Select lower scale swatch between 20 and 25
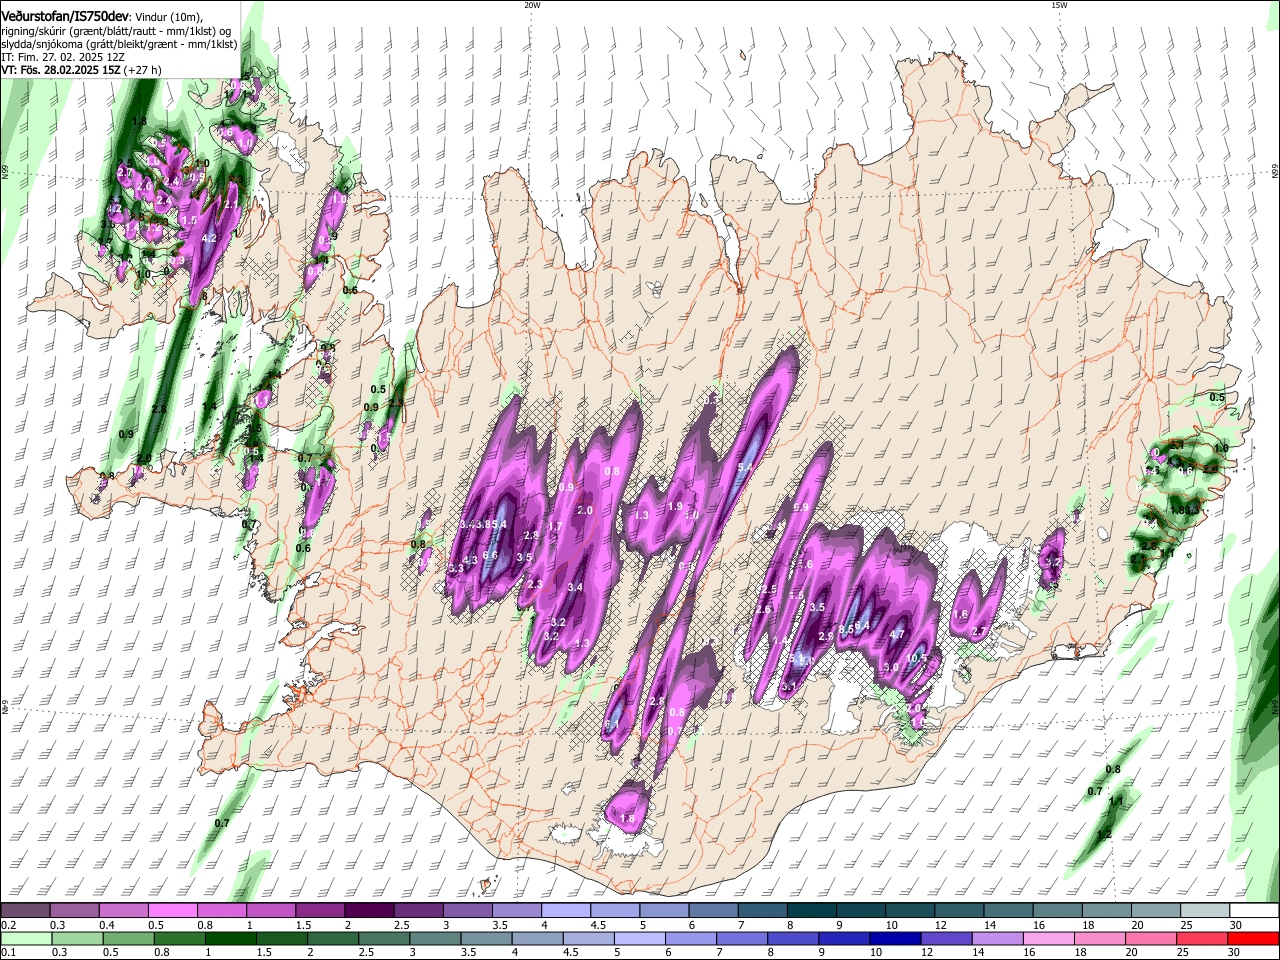1280x960 pixels. [1152, 939]
